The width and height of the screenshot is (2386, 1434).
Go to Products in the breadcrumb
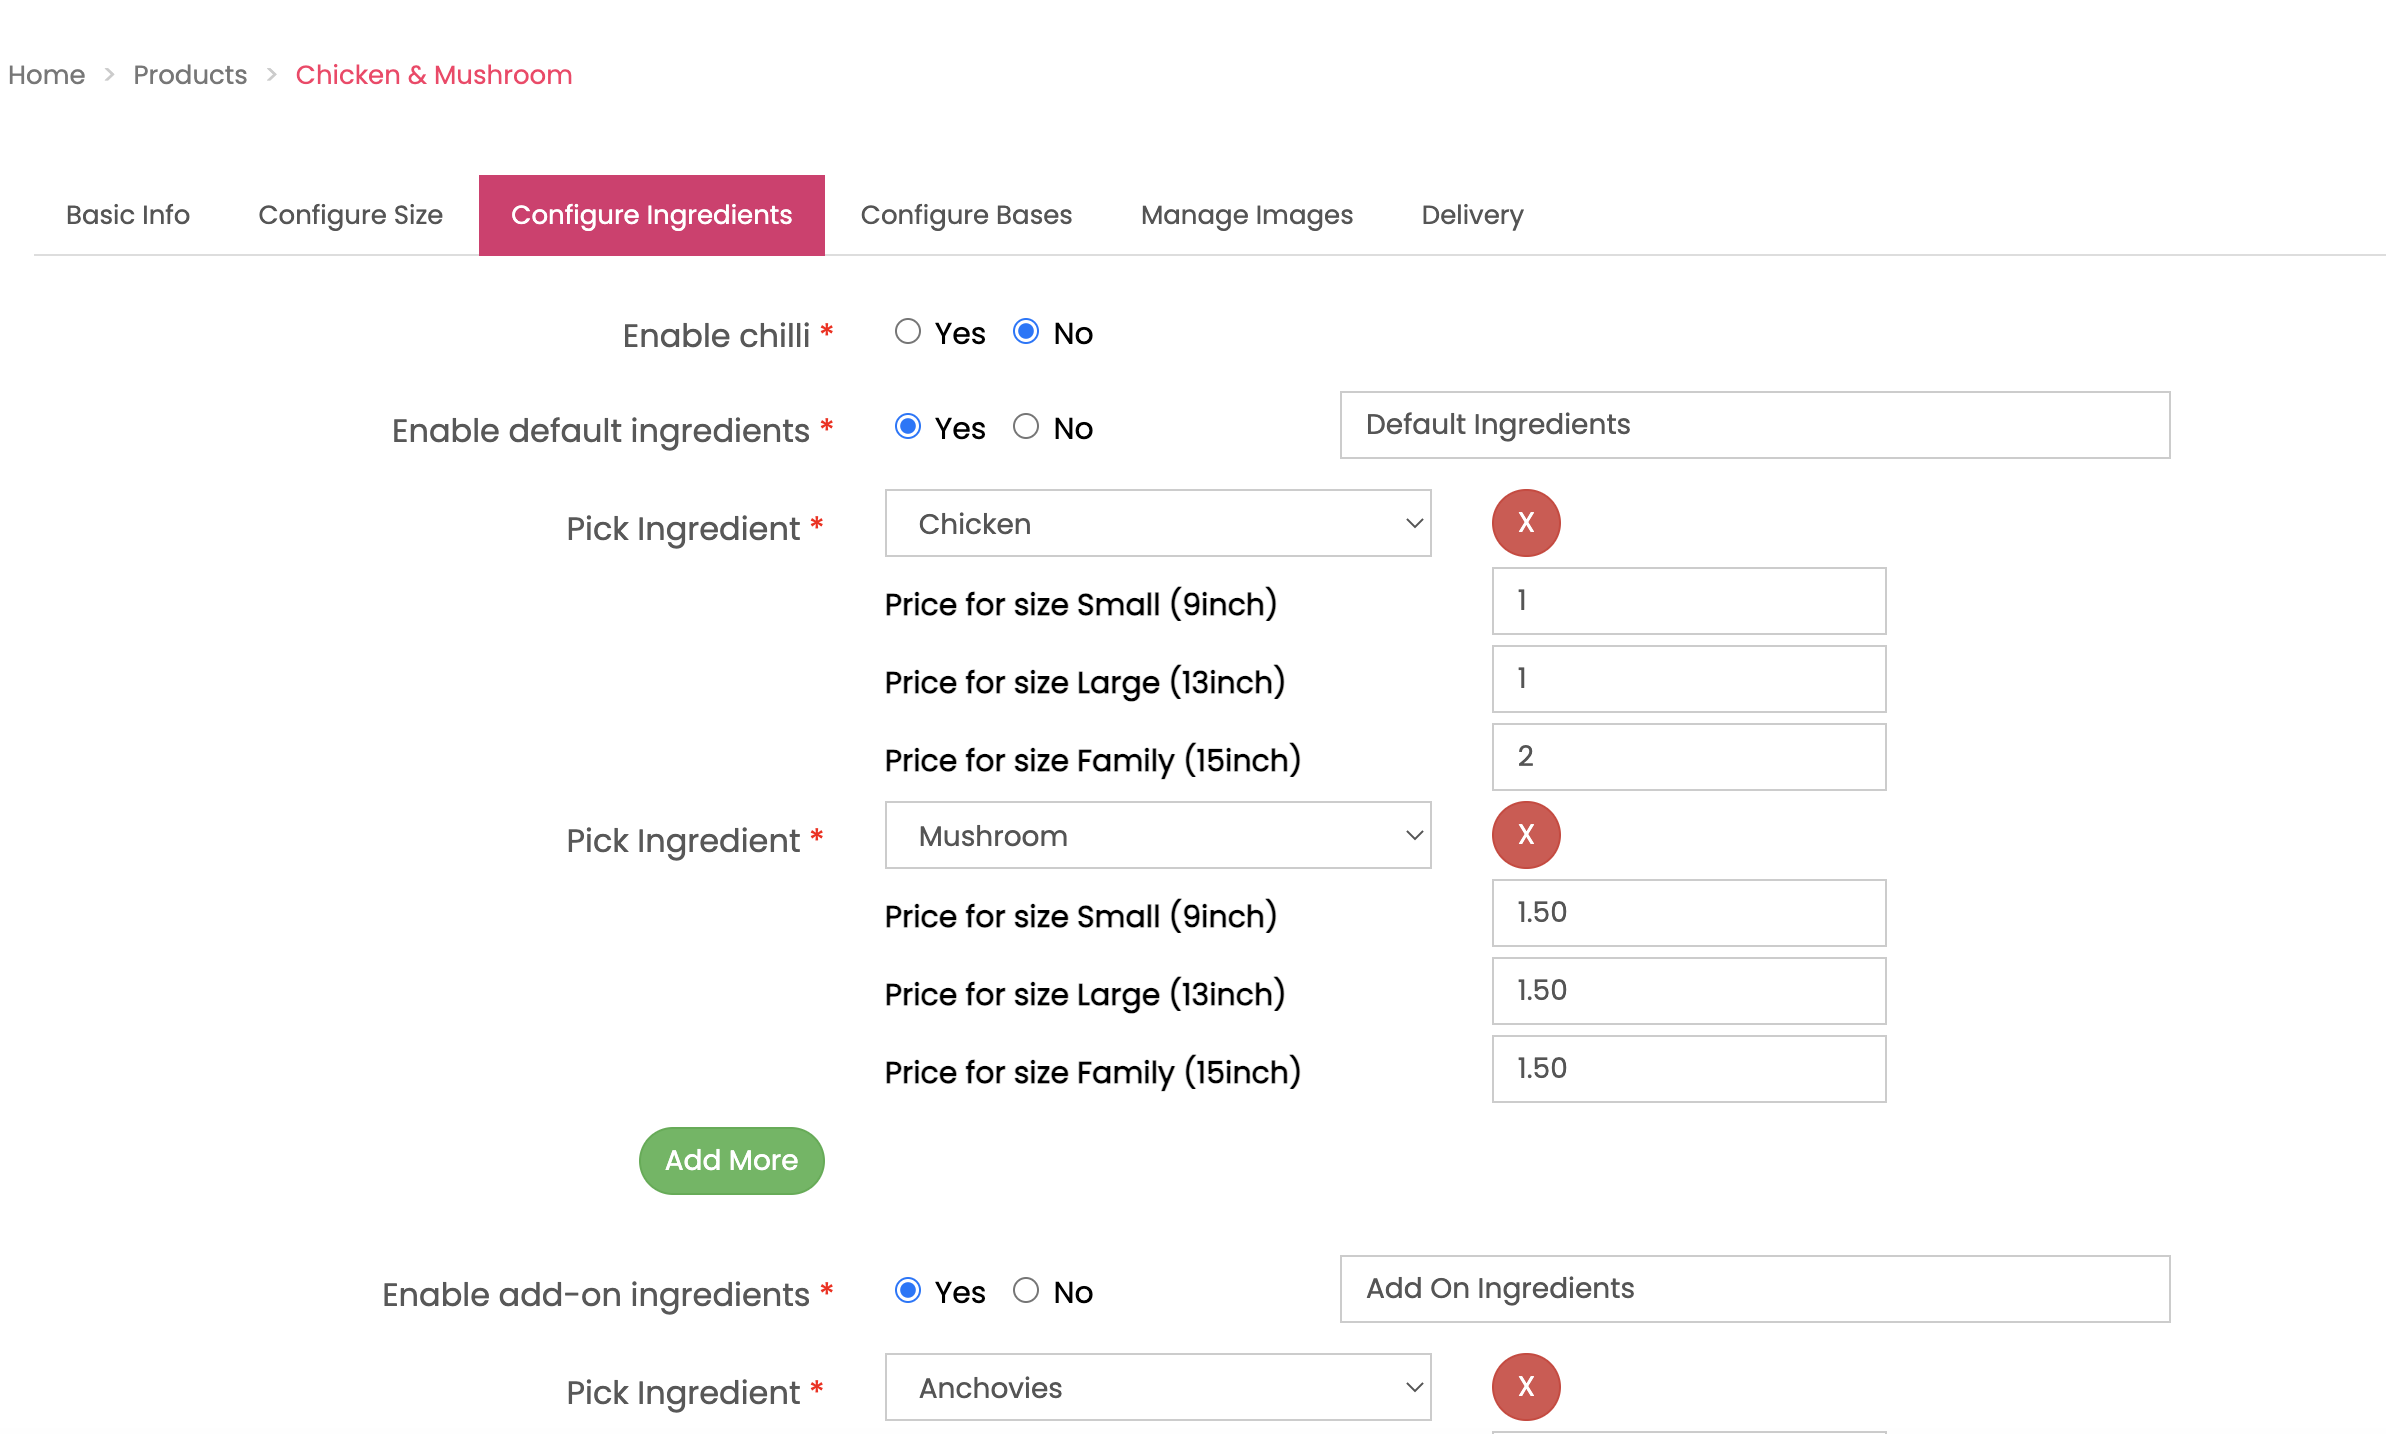coord(189,75)
